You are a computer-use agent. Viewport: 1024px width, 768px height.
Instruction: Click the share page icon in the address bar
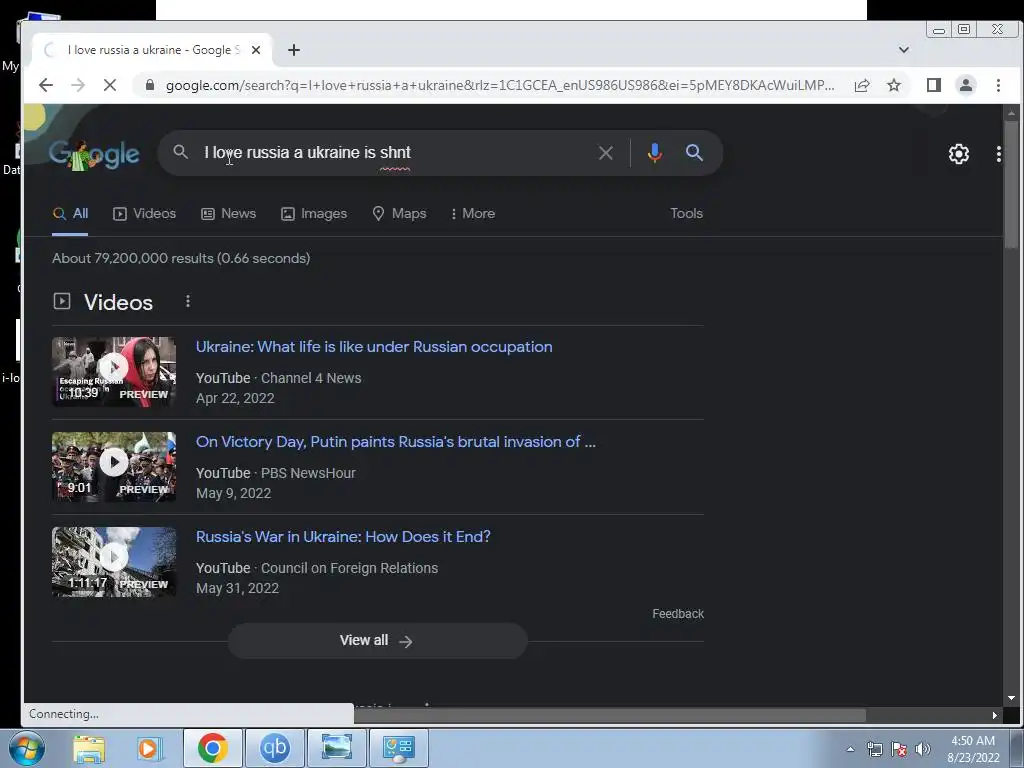(x=861, y=85)
